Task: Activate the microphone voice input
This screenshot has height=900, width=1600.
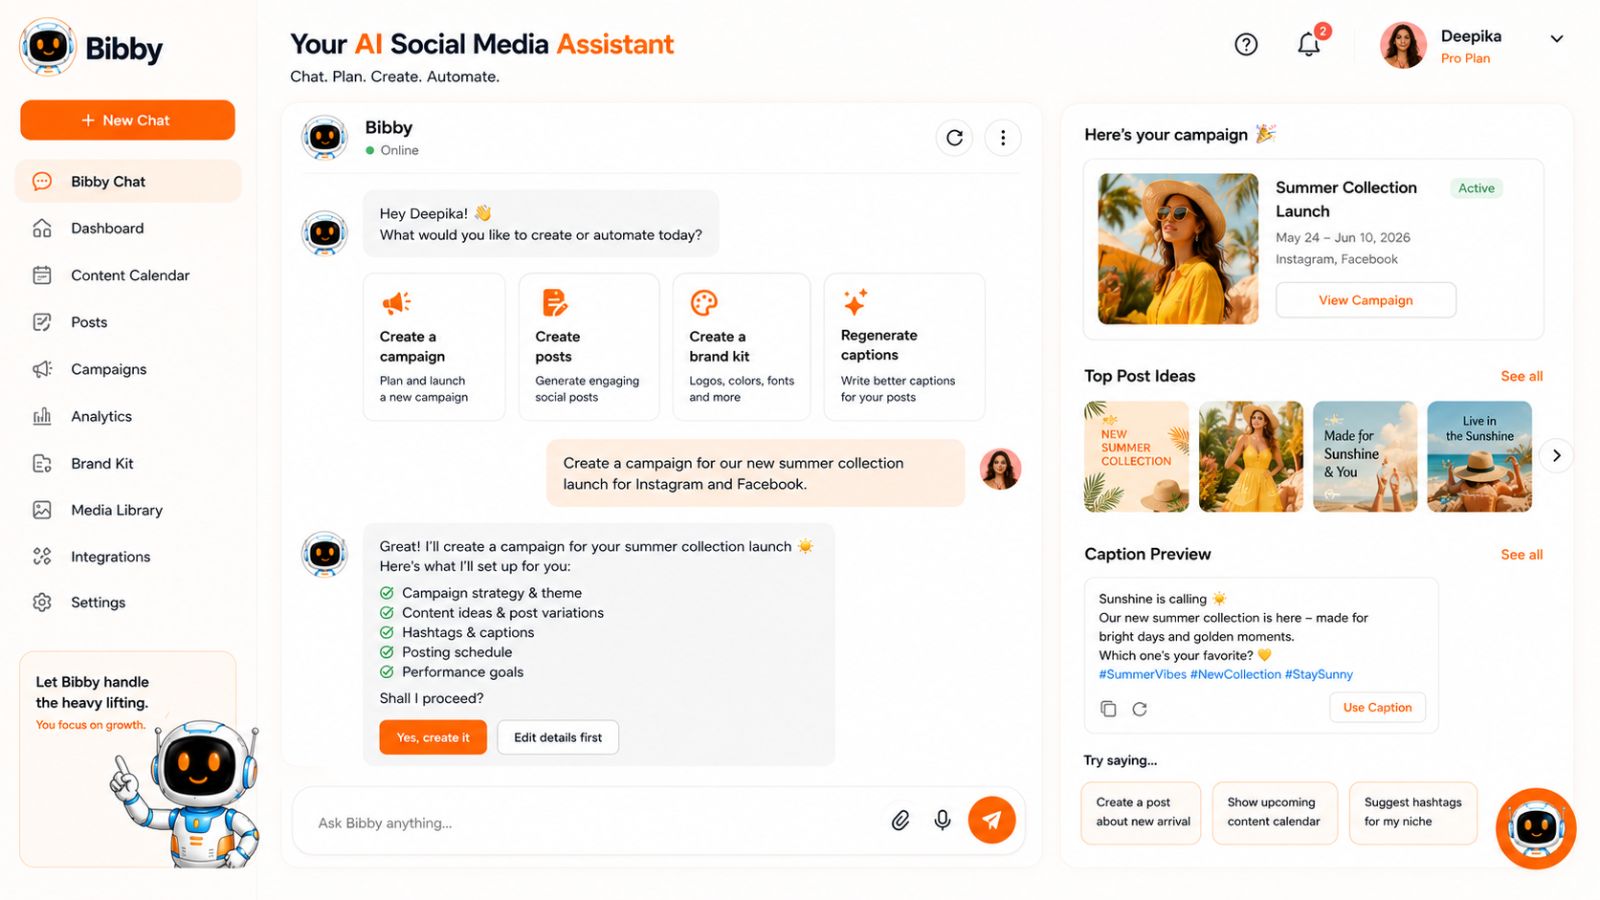Action: [942, 821]
